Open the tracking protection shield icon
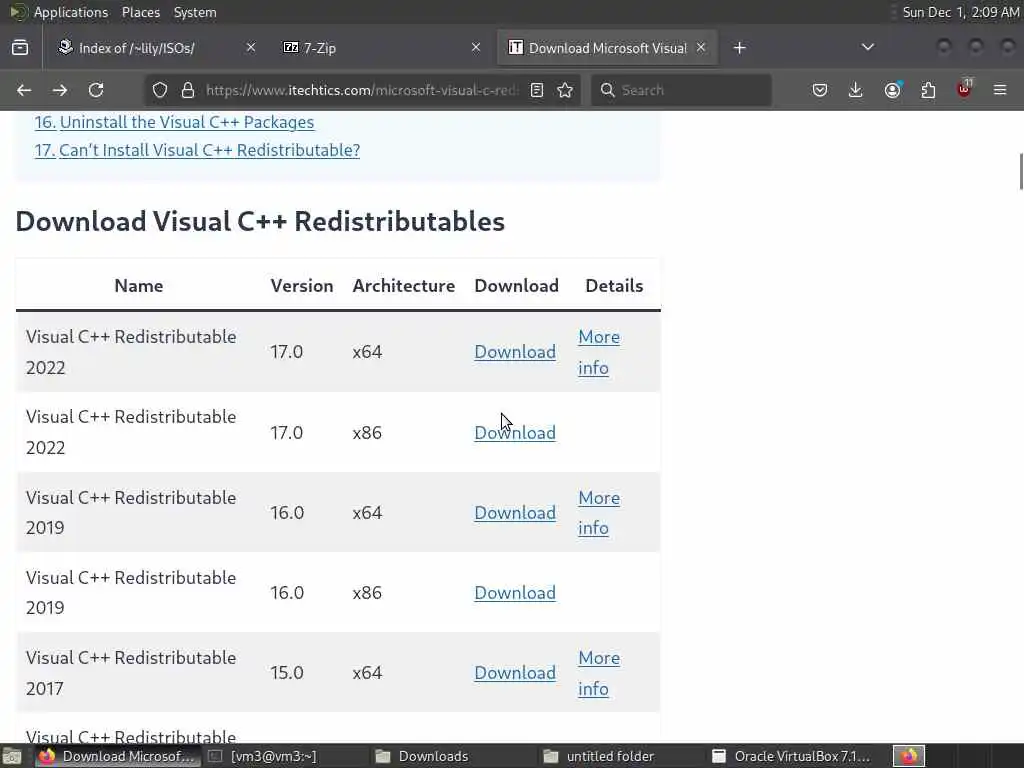This screenshot has height=768, width=1024. click(x=160, y=90)
